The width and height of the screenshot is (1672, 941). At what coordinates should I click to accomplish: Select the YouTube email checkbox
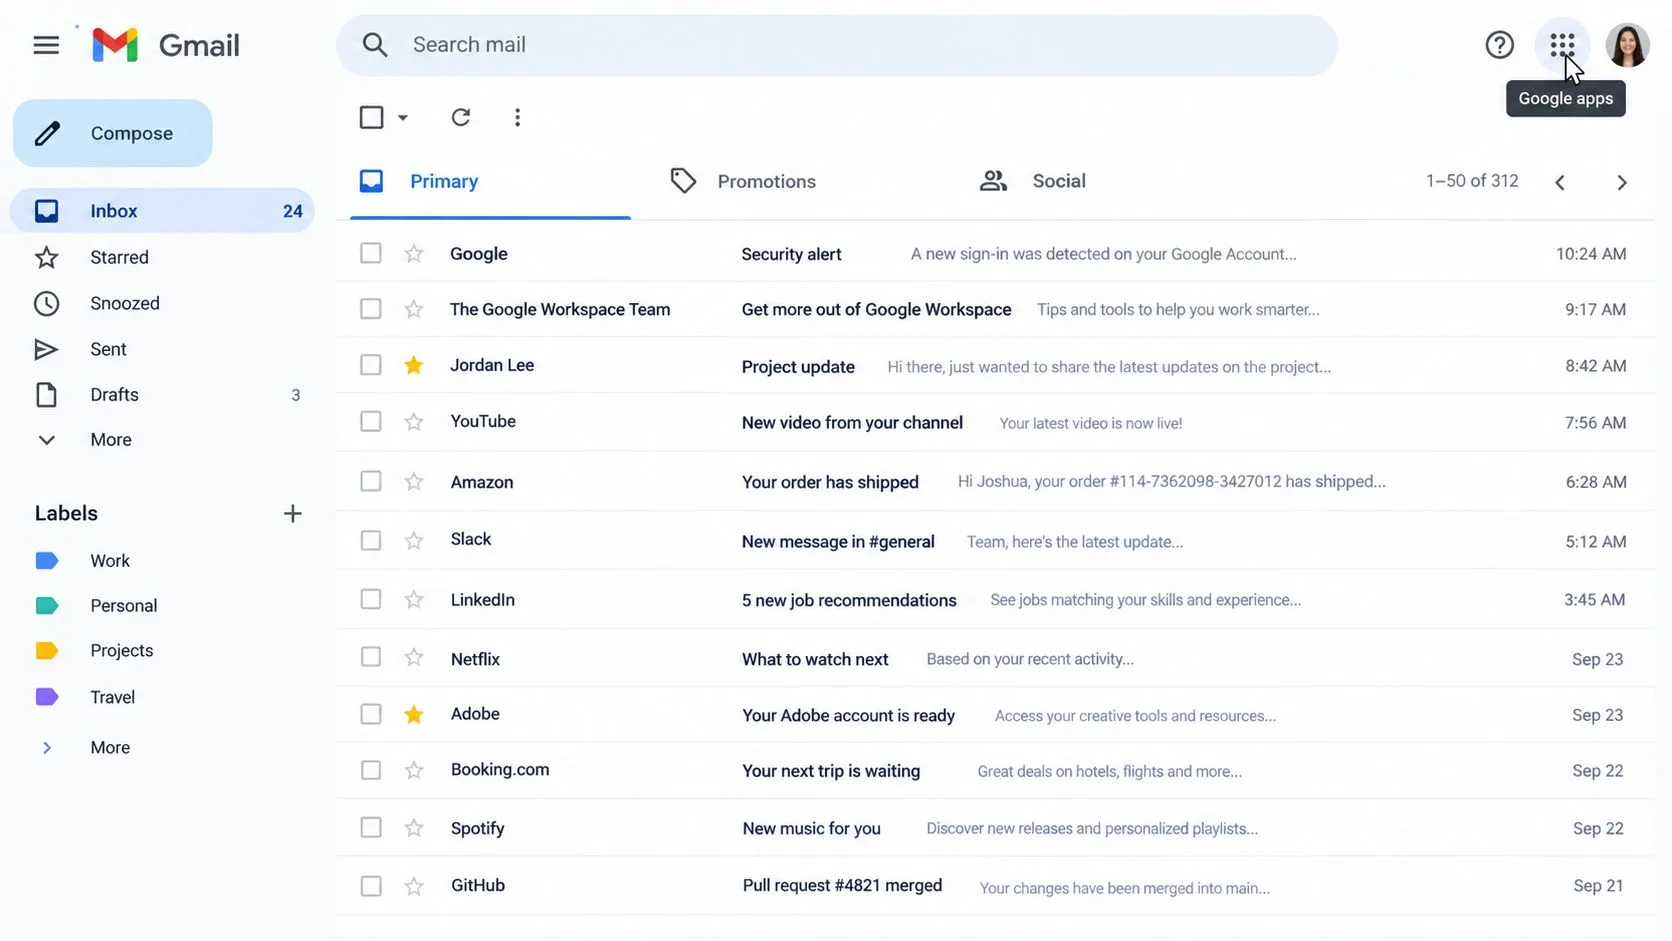[x=371, y=421]
